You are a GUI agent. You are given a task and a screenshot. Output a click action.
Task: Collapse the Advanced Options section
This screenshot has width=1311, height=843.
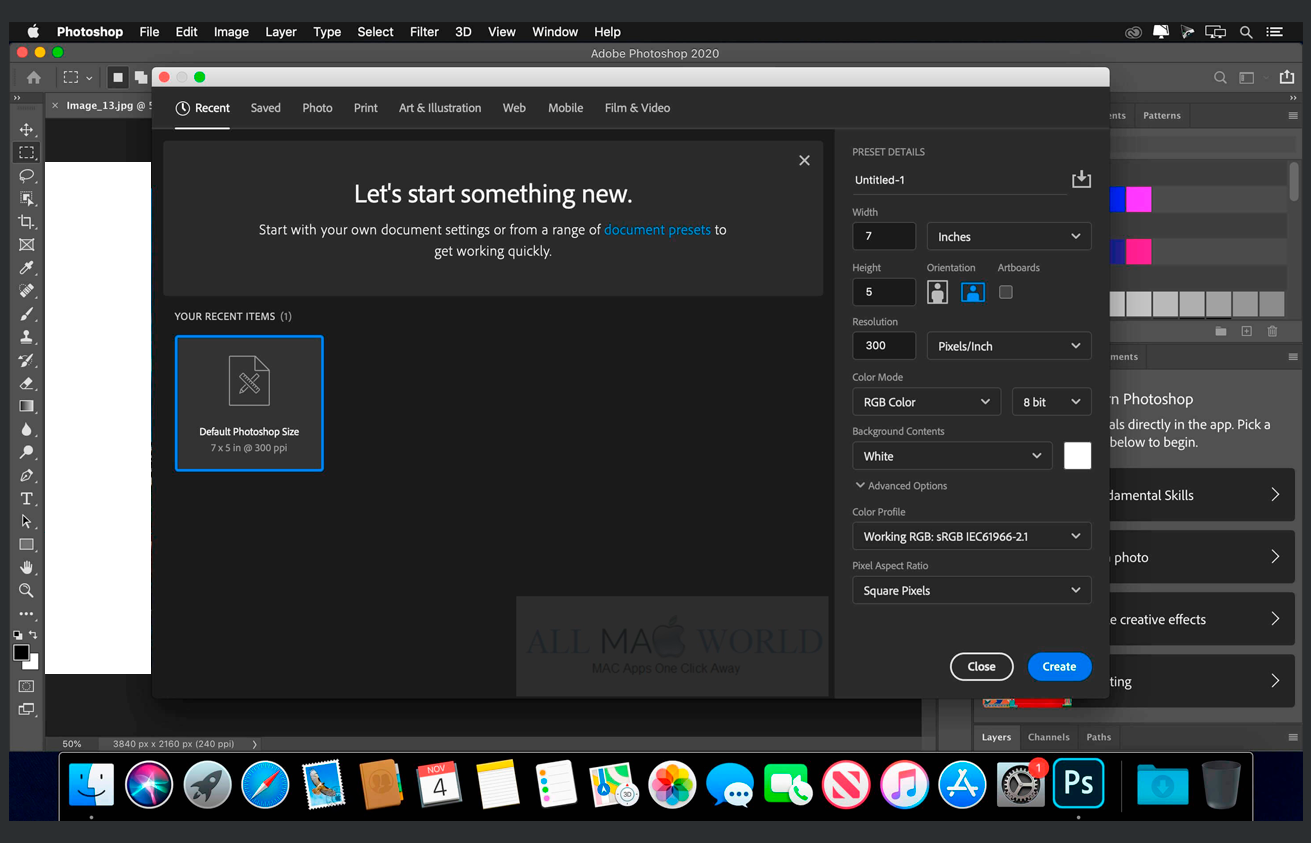click(x=901, y=486)
